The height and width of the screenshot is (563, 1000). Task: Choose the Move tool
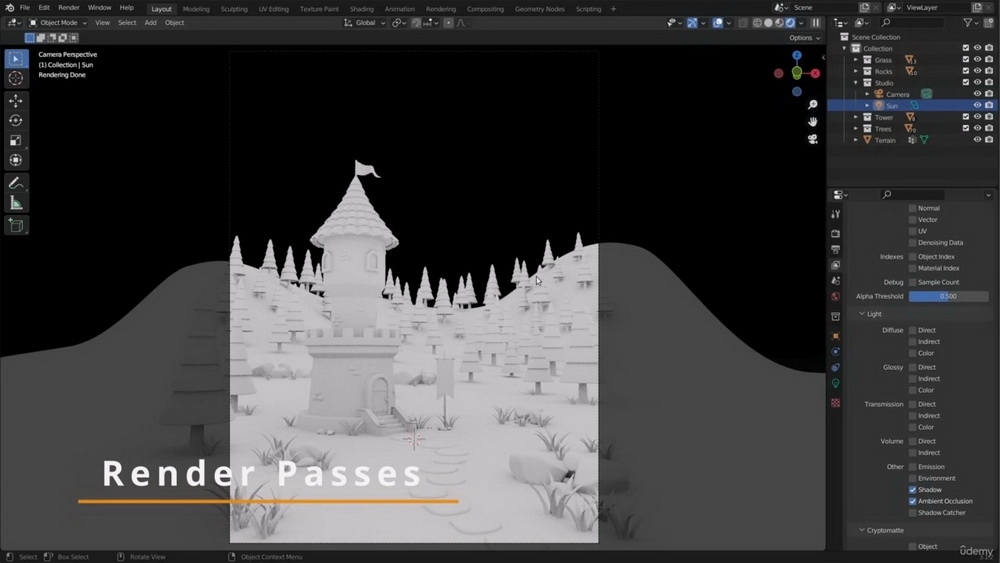(16, 101)
